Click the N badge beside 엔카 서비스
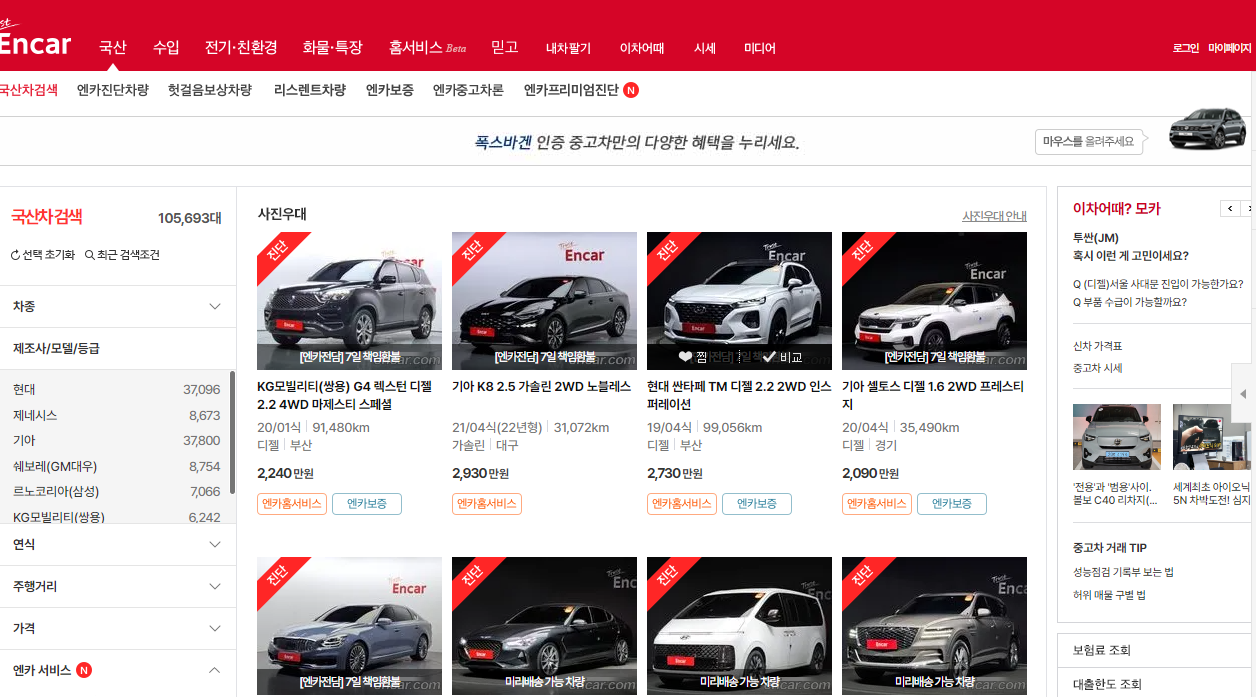The width and height of the screenshot is (1256, 697). [x=84, y=670]
